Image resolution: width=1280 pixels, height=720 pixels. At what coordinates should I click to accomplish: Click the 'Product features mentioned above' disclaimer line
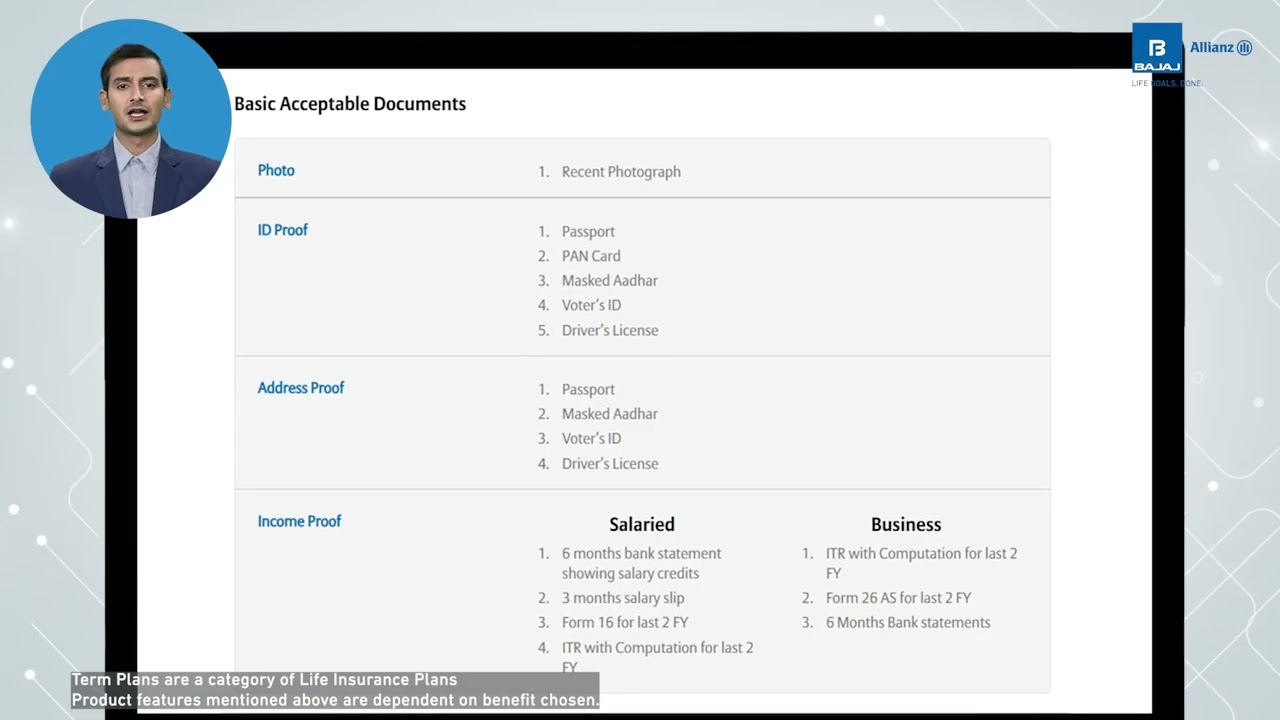[x=335, y=700]
